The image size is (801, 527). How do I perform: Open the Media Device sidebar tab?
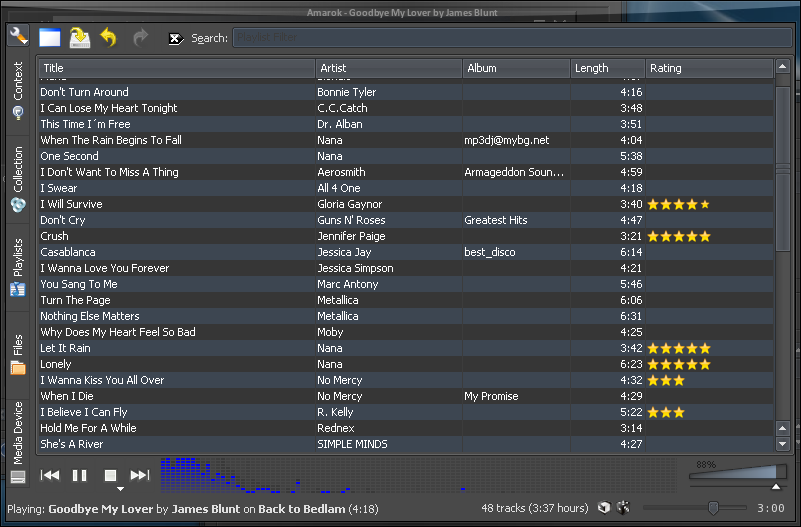click(18, 442)
